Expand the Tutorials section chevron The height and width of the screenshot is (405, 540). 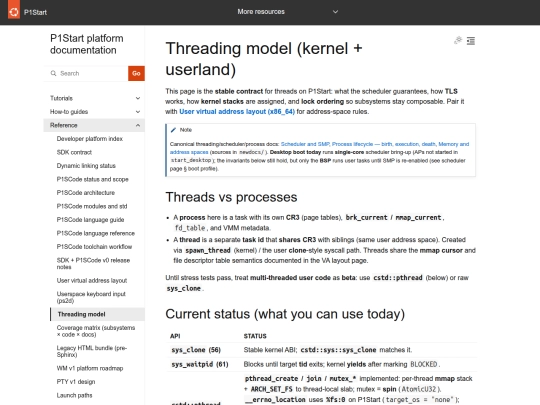[138, 98]
